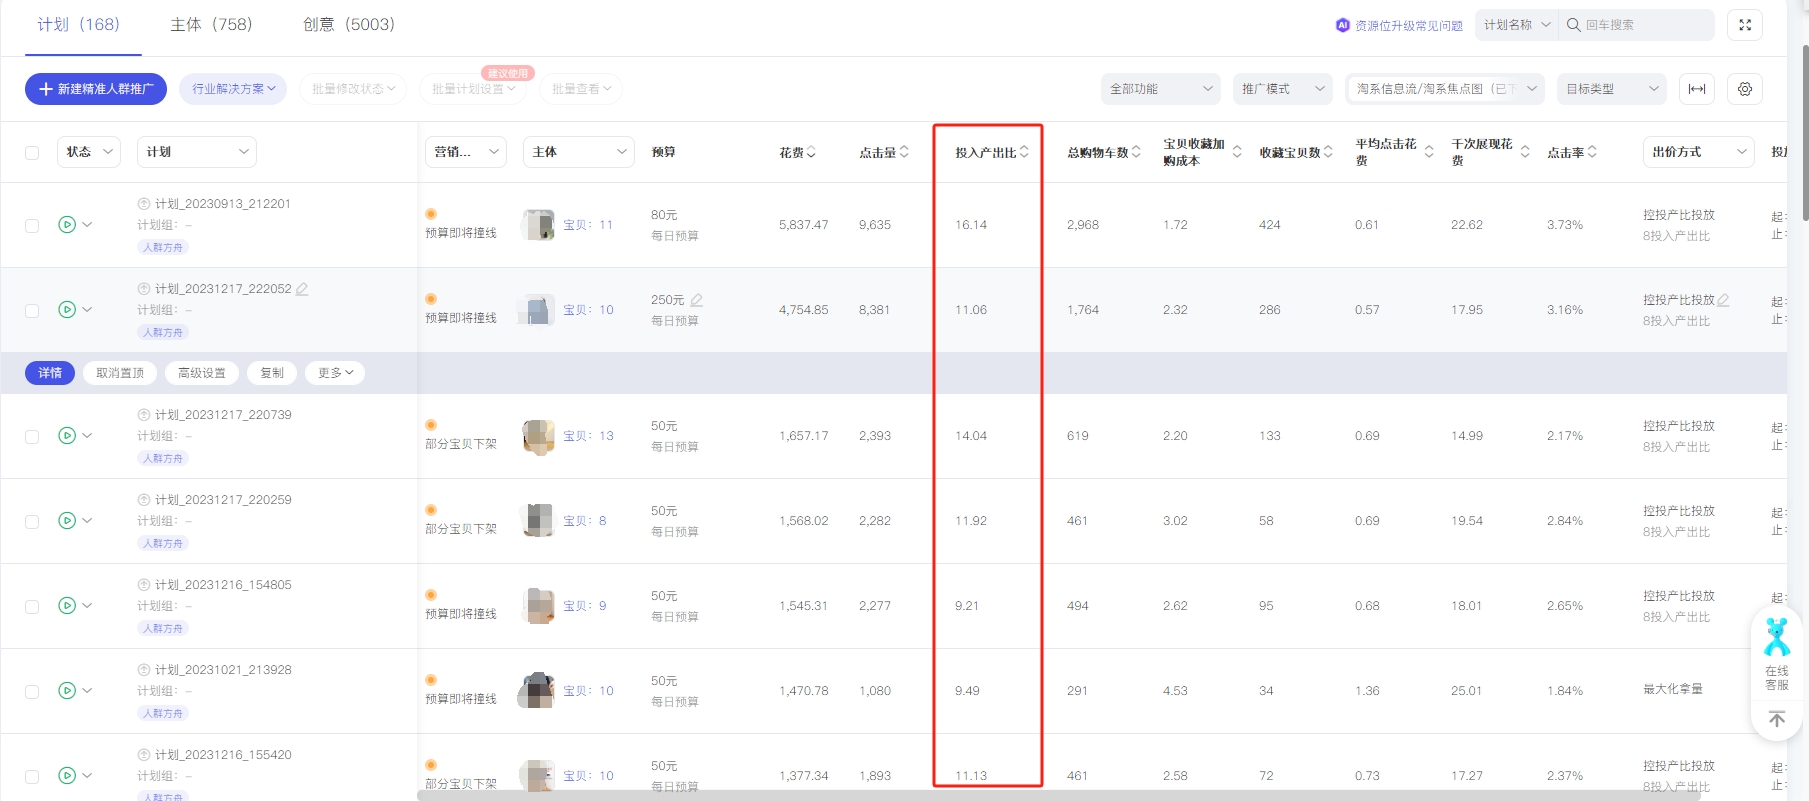Check the row for 计划_20231216_155420
Screen dimensions: 1809x801
[x=32, y=777]
